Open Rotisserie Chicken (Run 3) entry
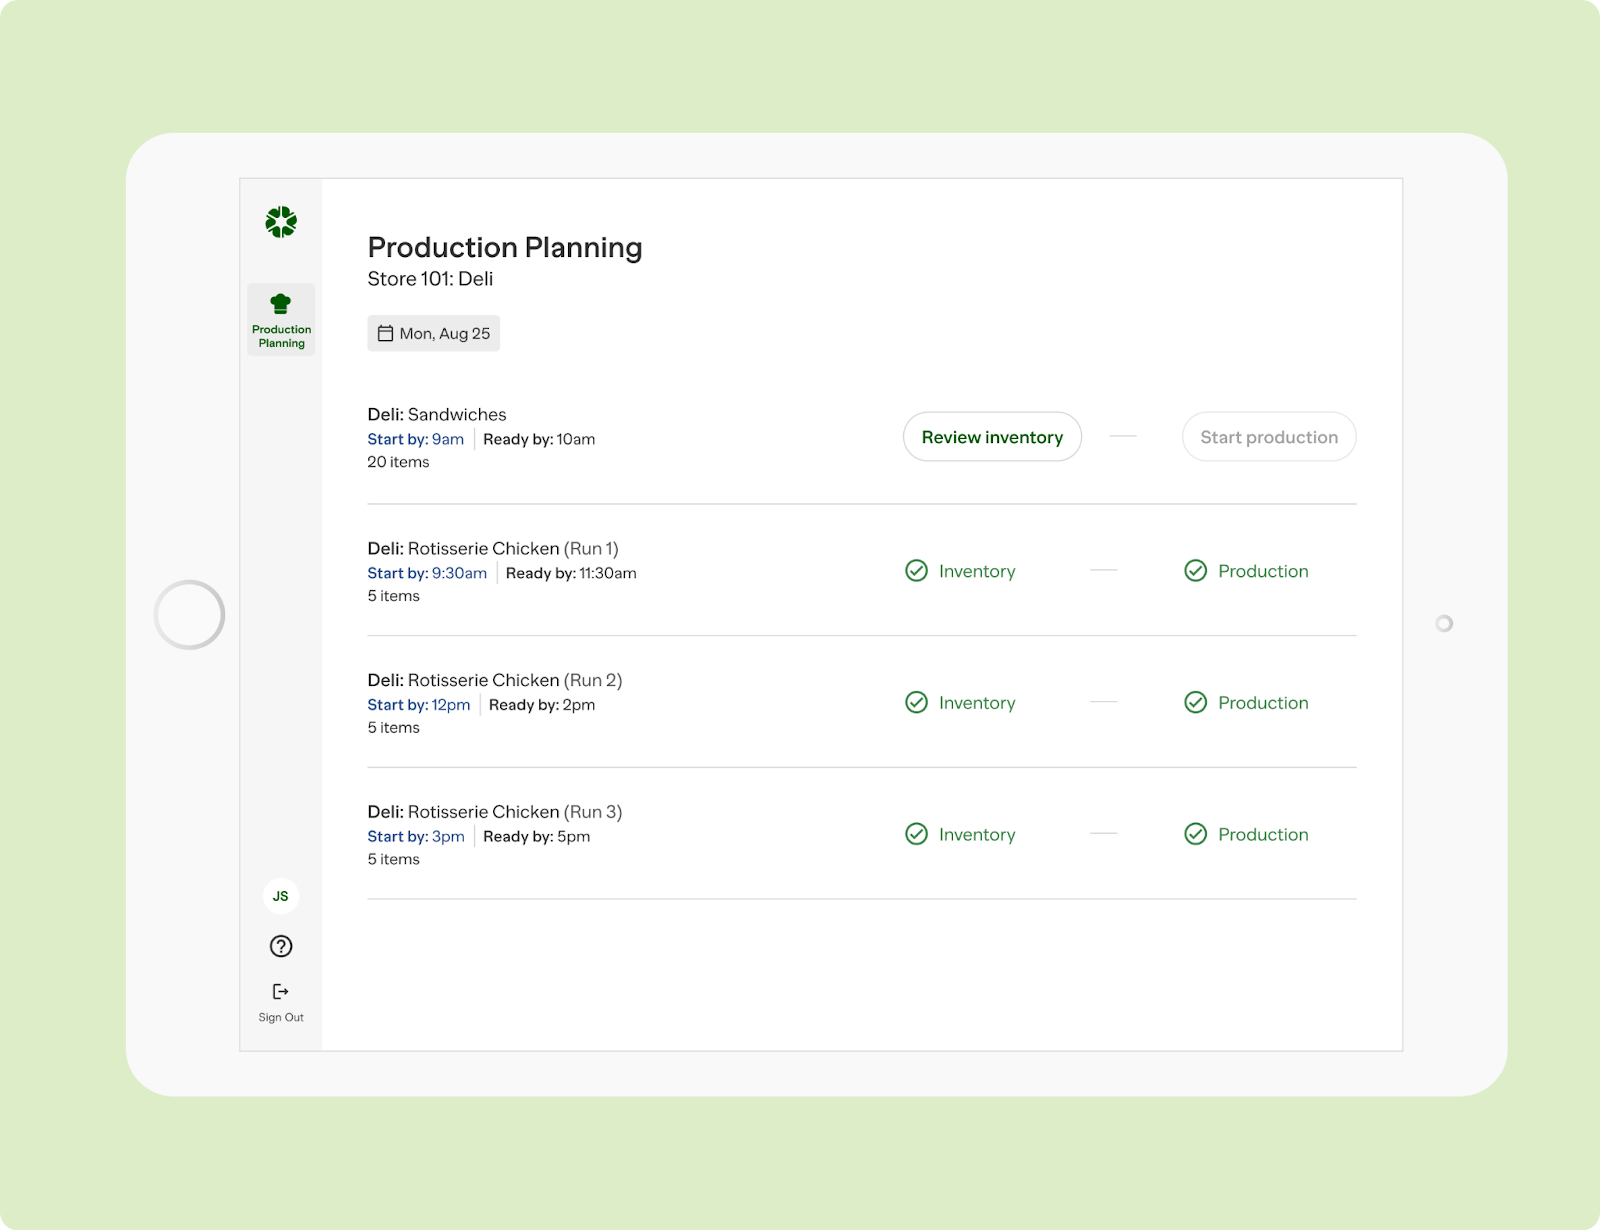This screenshot has height=1230, width=1600. coord(495,812)
